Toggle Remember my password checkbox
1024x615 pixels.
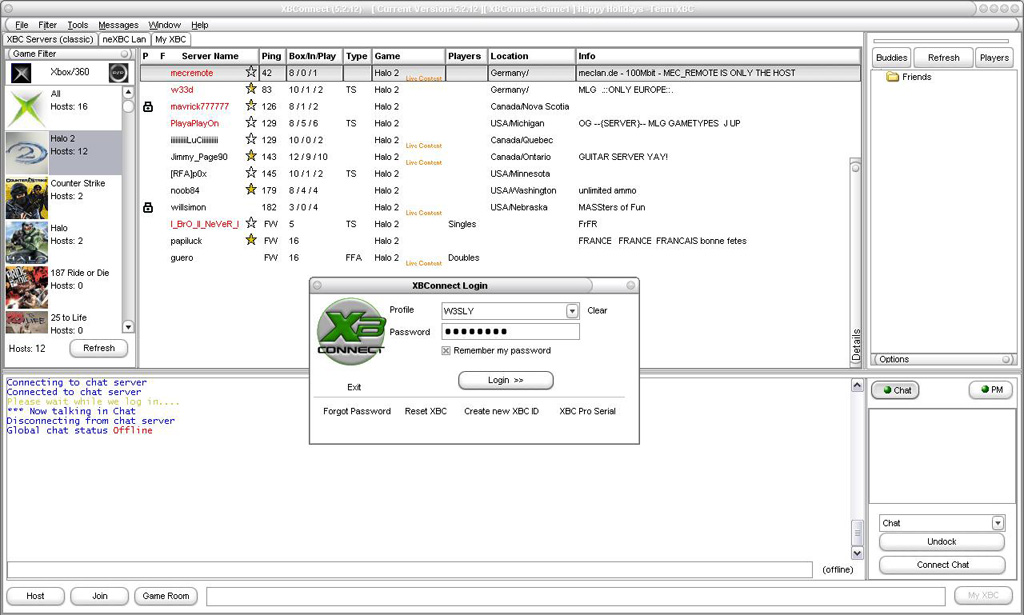tap(446, 351)
